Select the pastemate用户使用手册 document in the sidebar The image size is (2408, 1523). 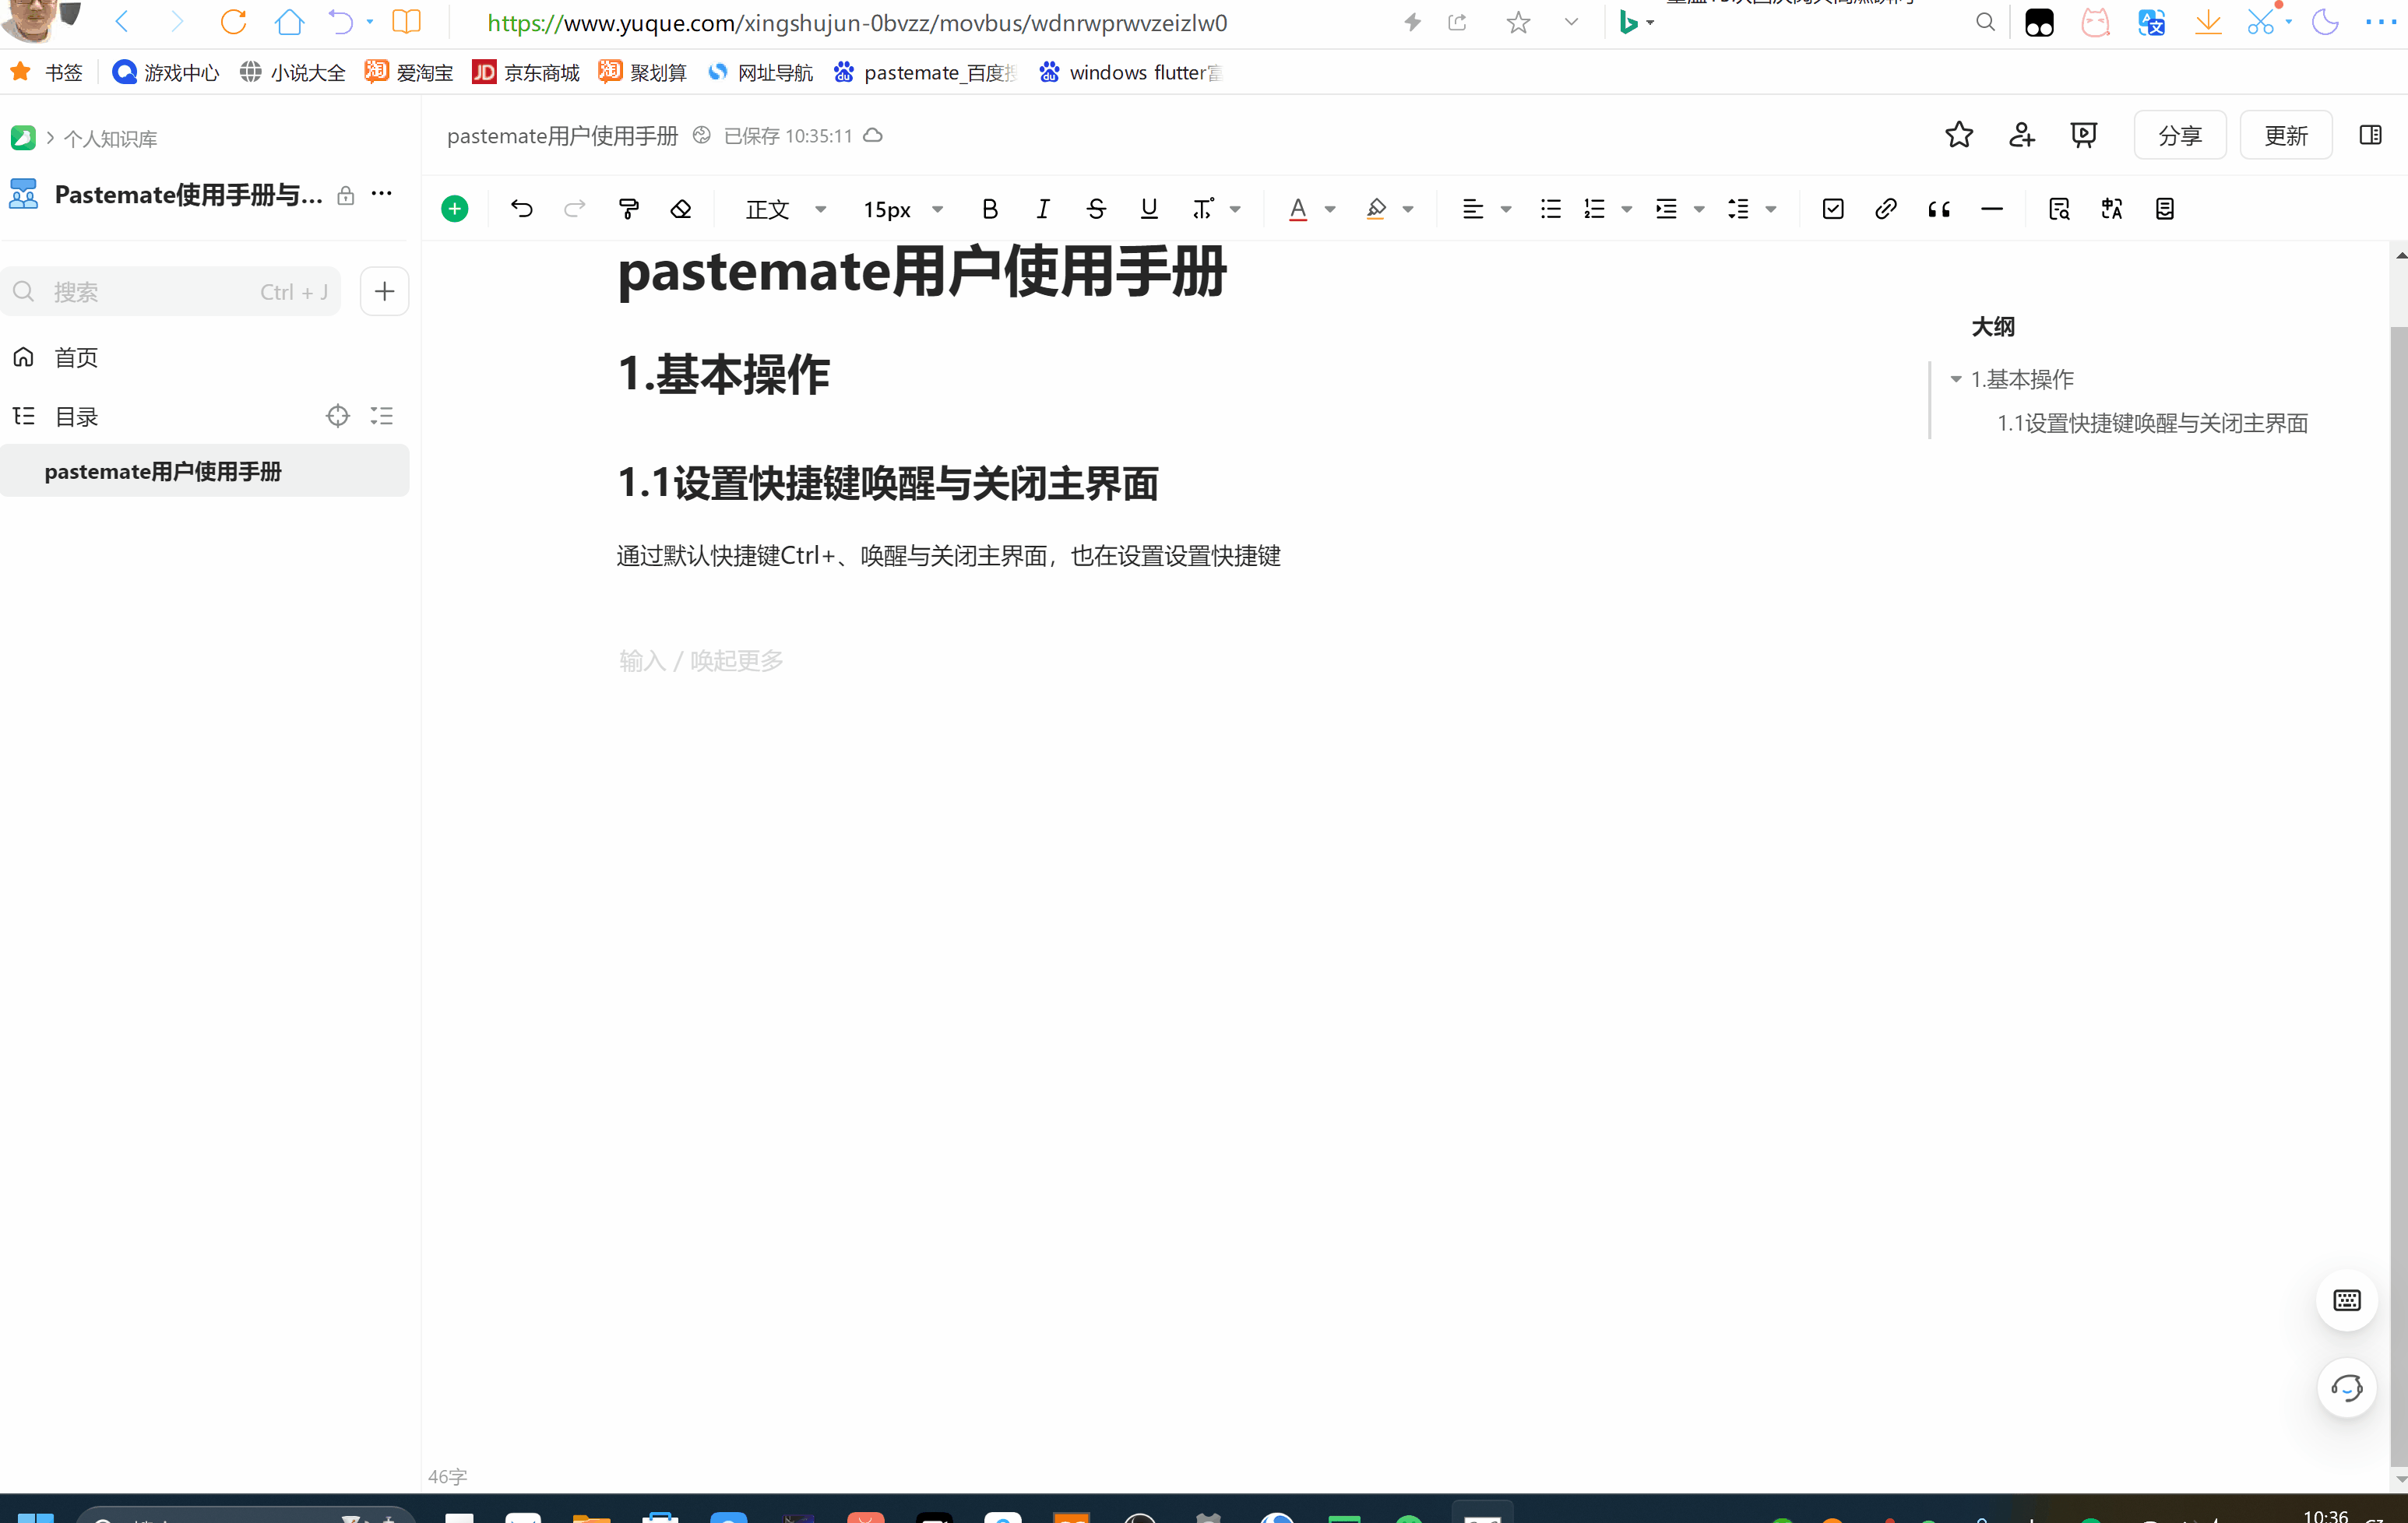click(163, 471)
